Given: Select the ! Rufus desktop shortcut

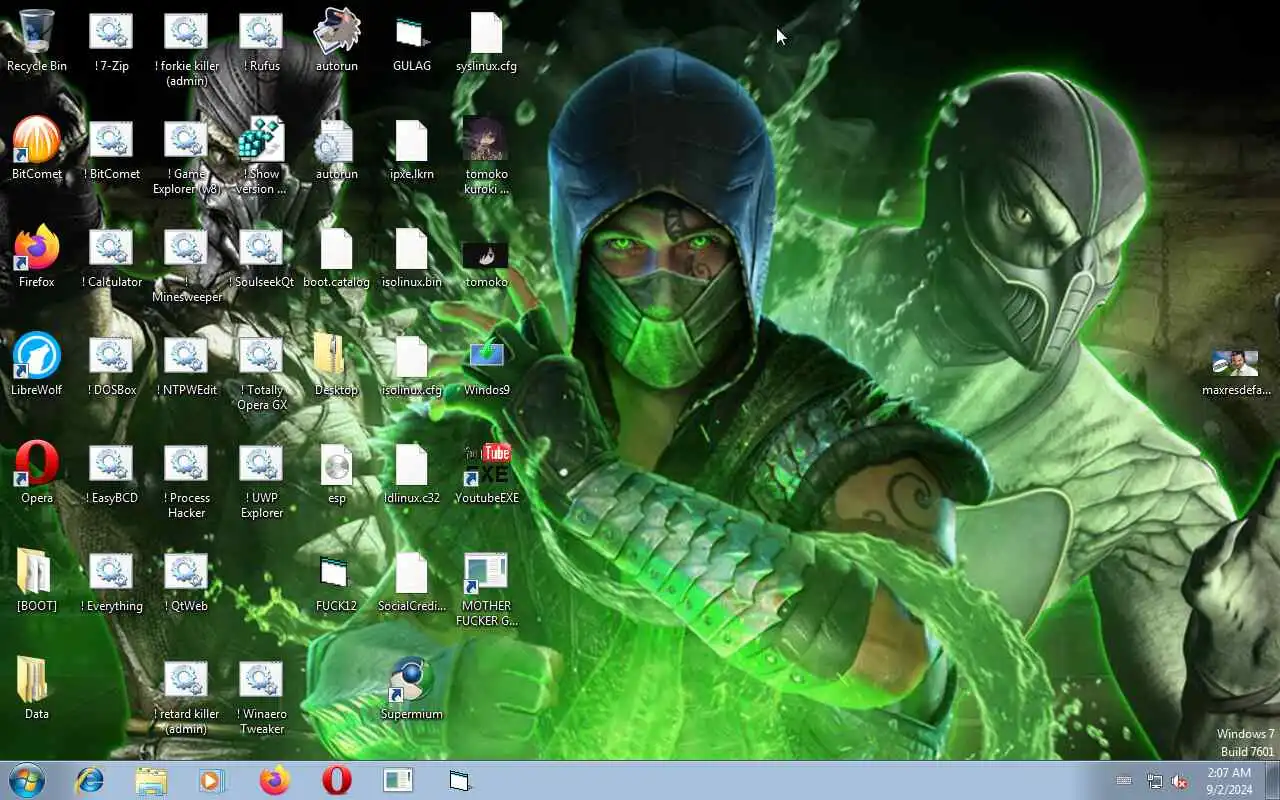Looking at the screenshot, I should pos(261,41).
